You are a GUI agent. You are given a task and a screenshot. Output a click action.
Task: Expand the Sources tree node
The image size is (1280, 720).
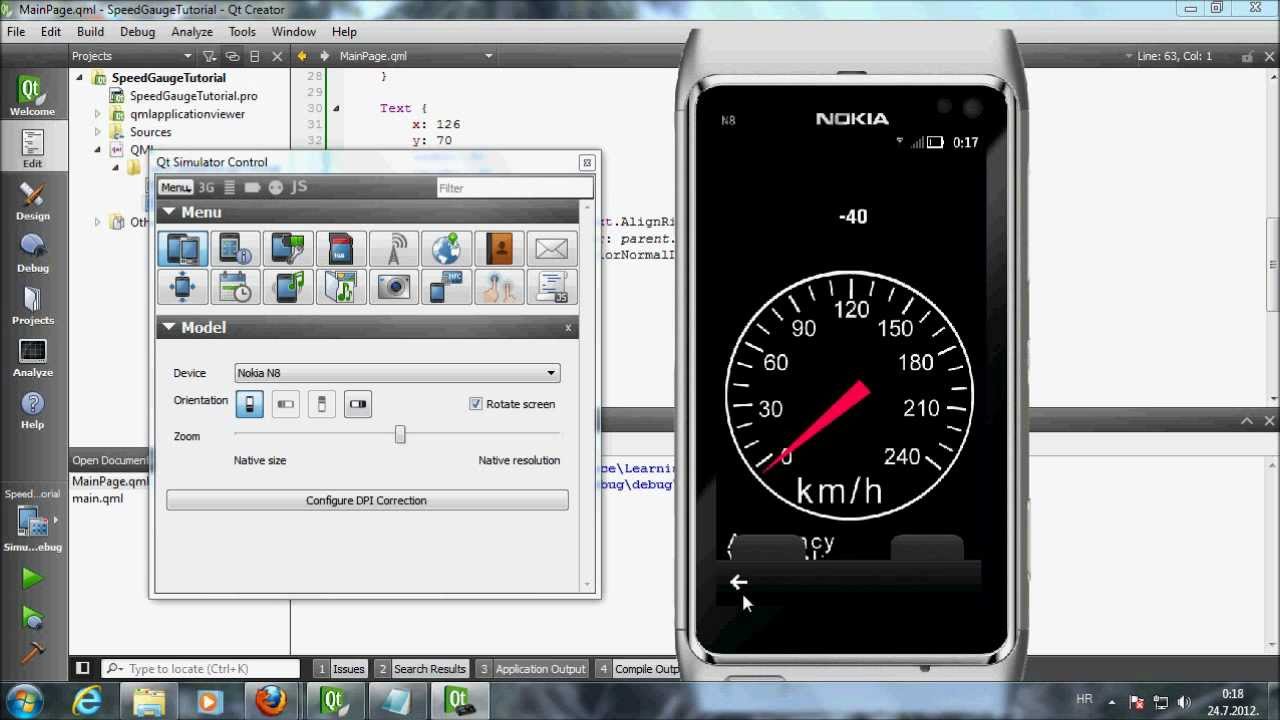pos(98,132)
